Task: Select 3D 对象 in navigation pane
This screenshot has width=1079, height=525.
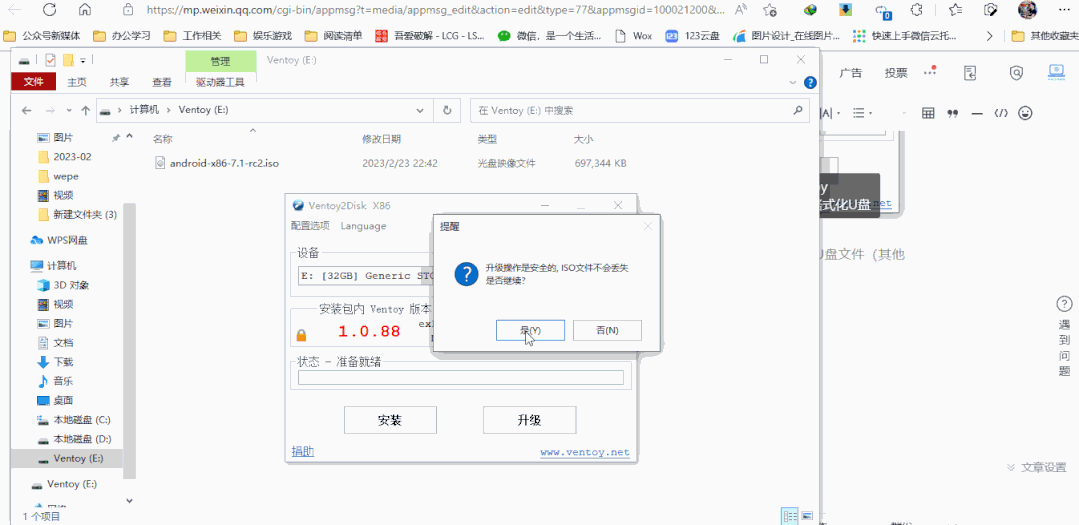Action: tap(71, 285)
